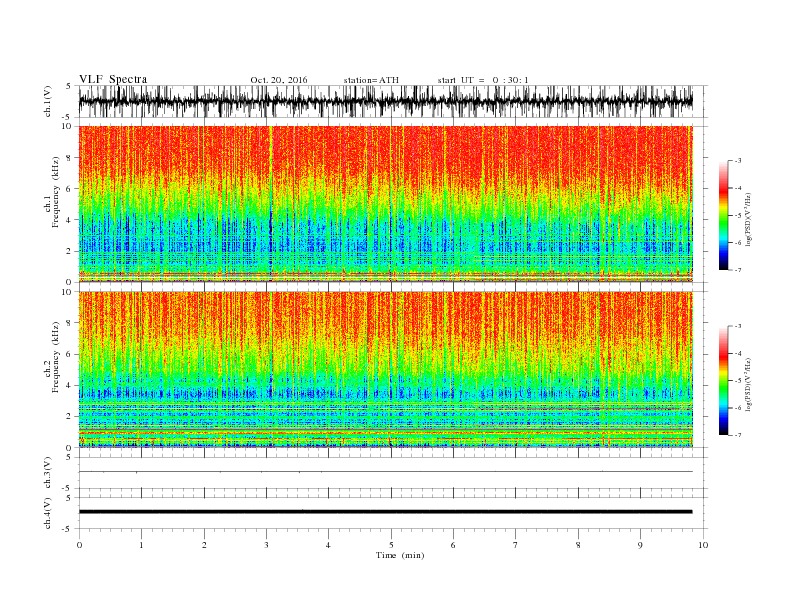Click time axis tick label "3"
The height and width of the screenshot is (612, 792).
[x=266, y=545]
